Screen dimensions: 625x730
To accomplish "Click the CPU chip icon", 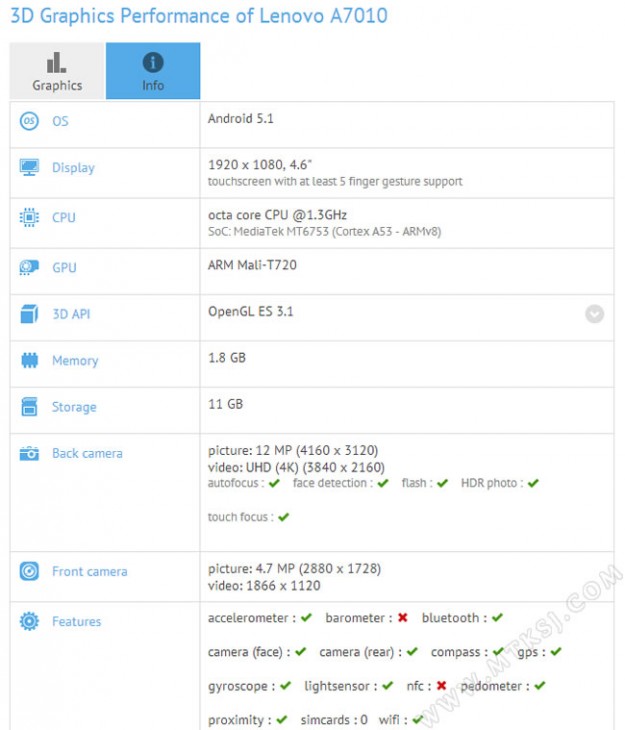I will click(29, 217).
